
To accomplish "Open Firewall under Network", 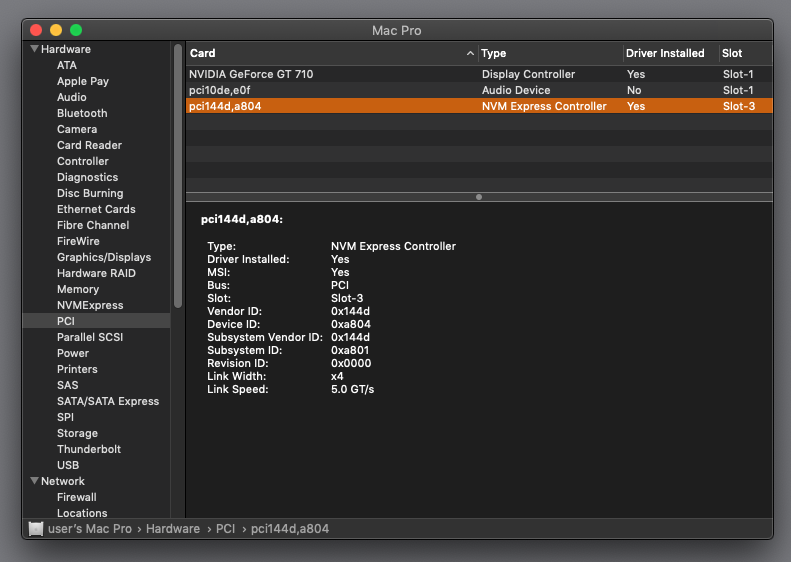I will 77,497.
